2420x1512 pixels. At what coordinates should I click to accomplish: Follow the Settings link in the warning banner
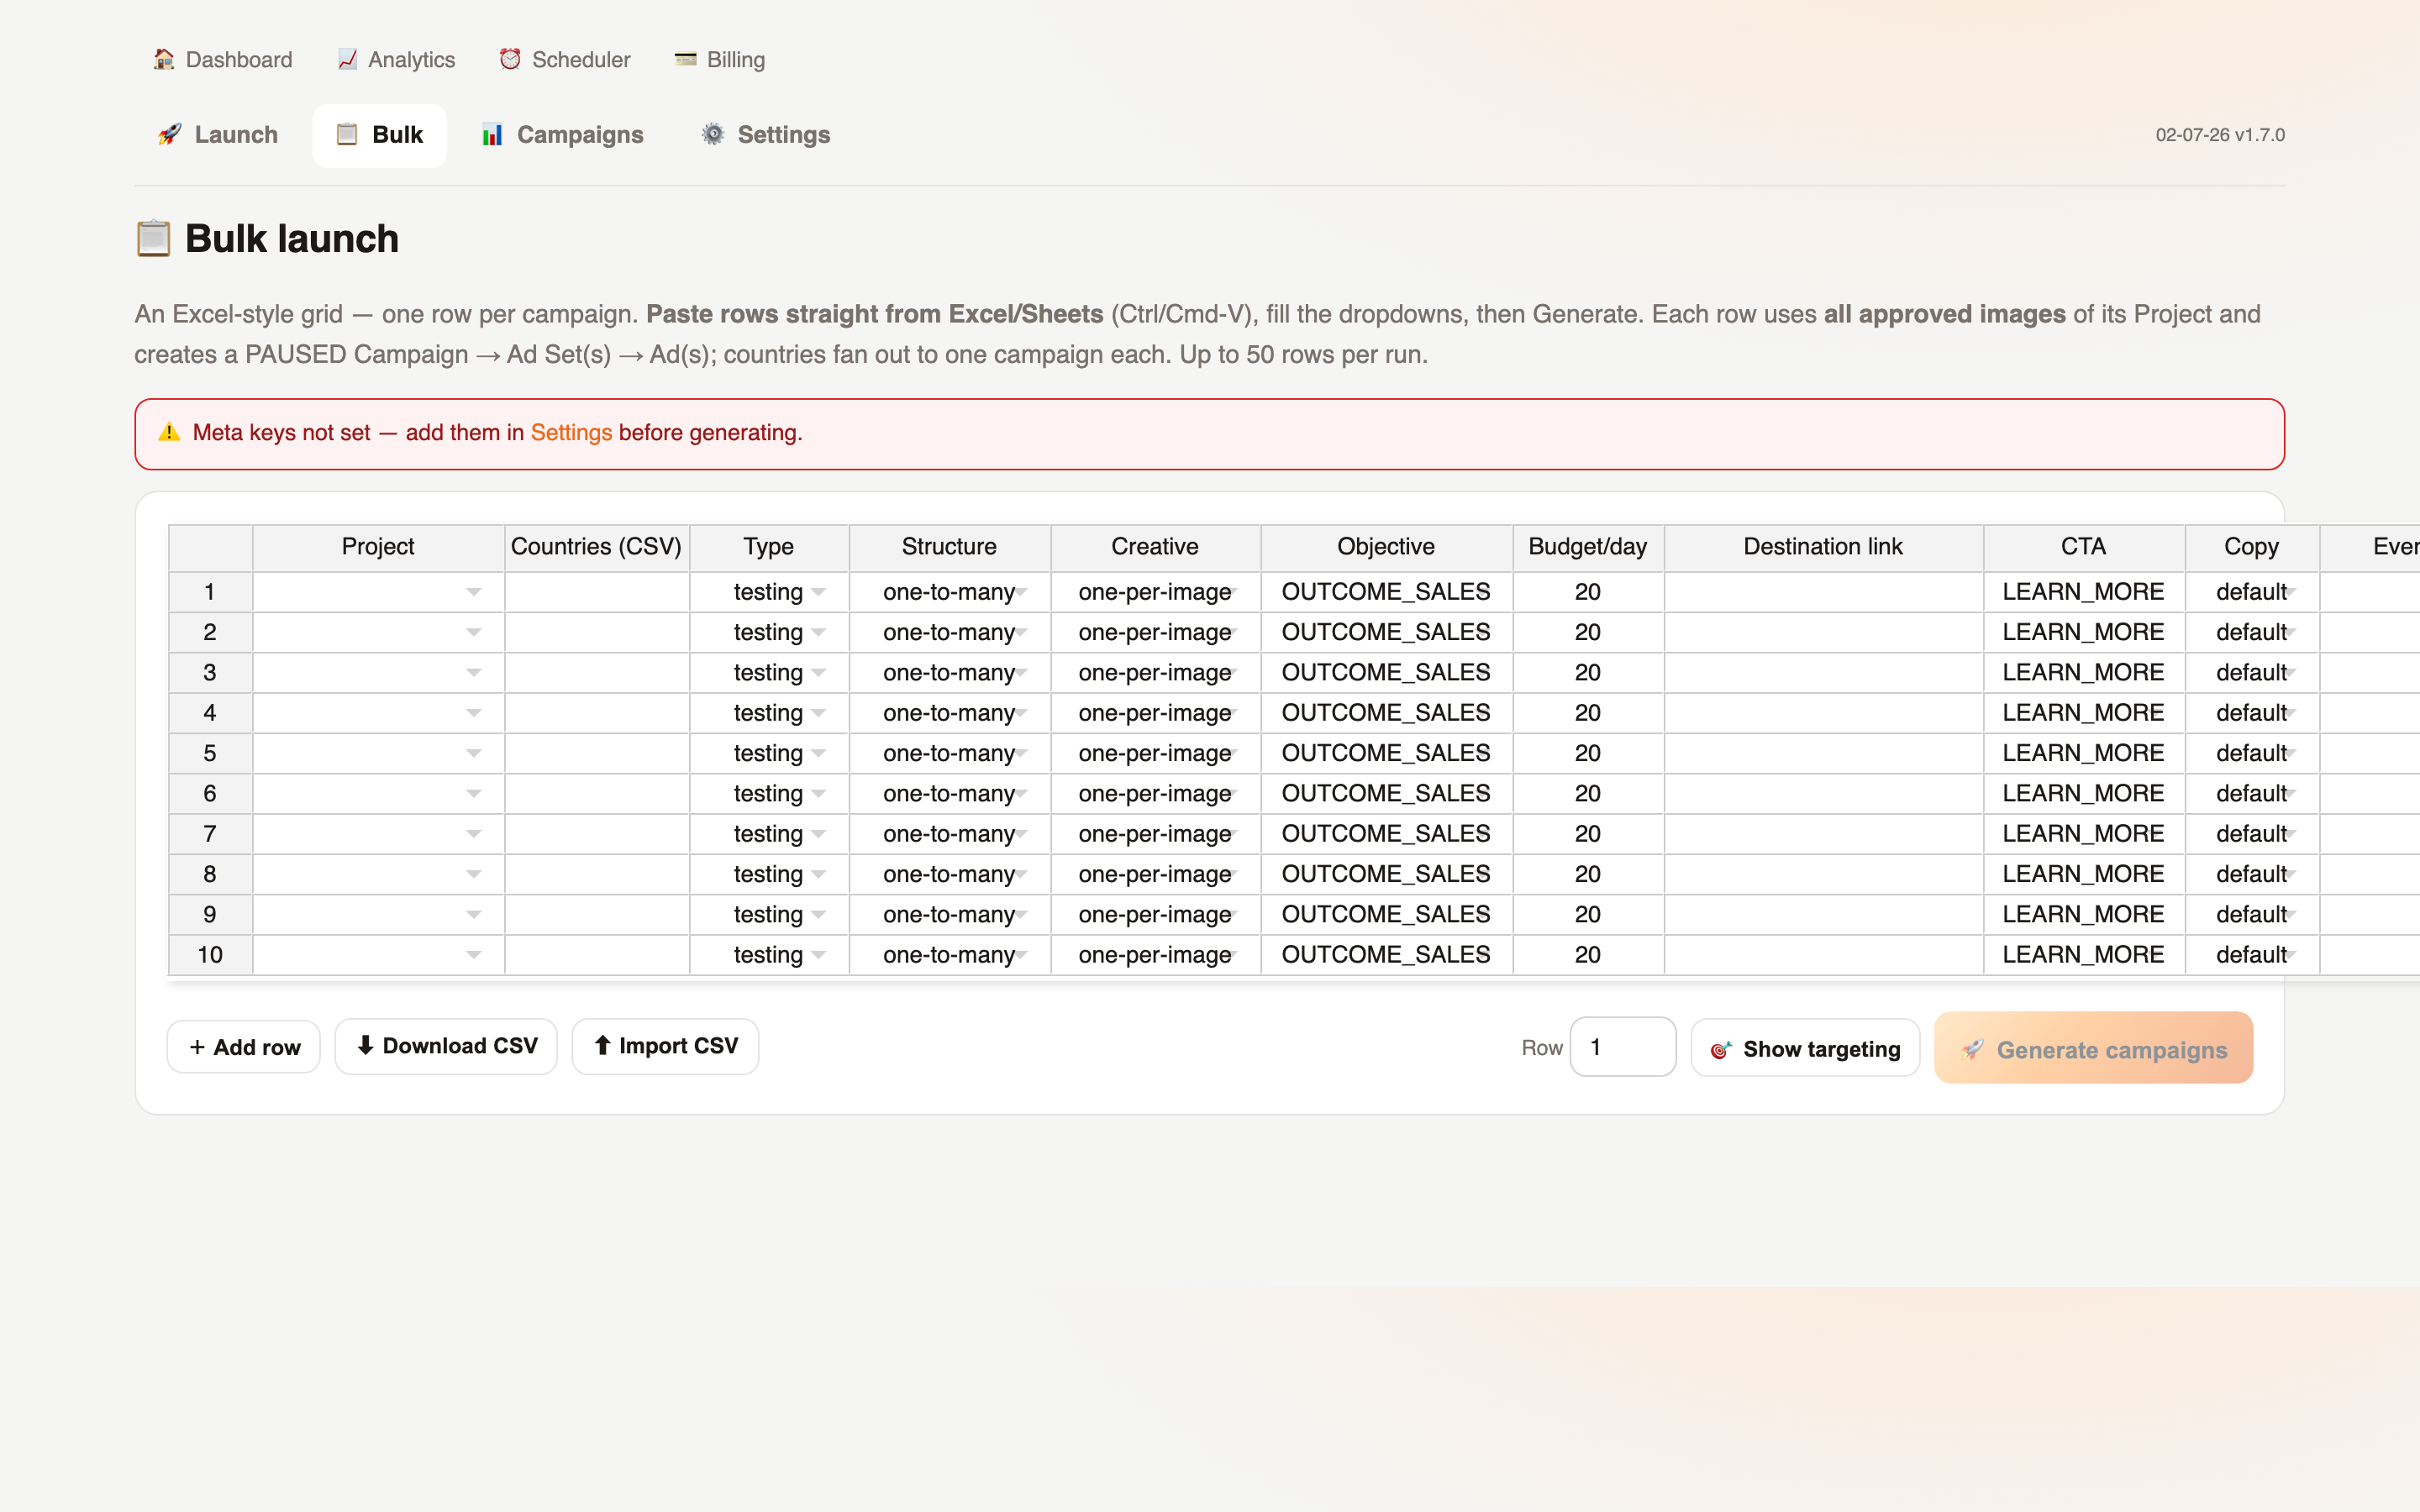[x=571, y=432]
